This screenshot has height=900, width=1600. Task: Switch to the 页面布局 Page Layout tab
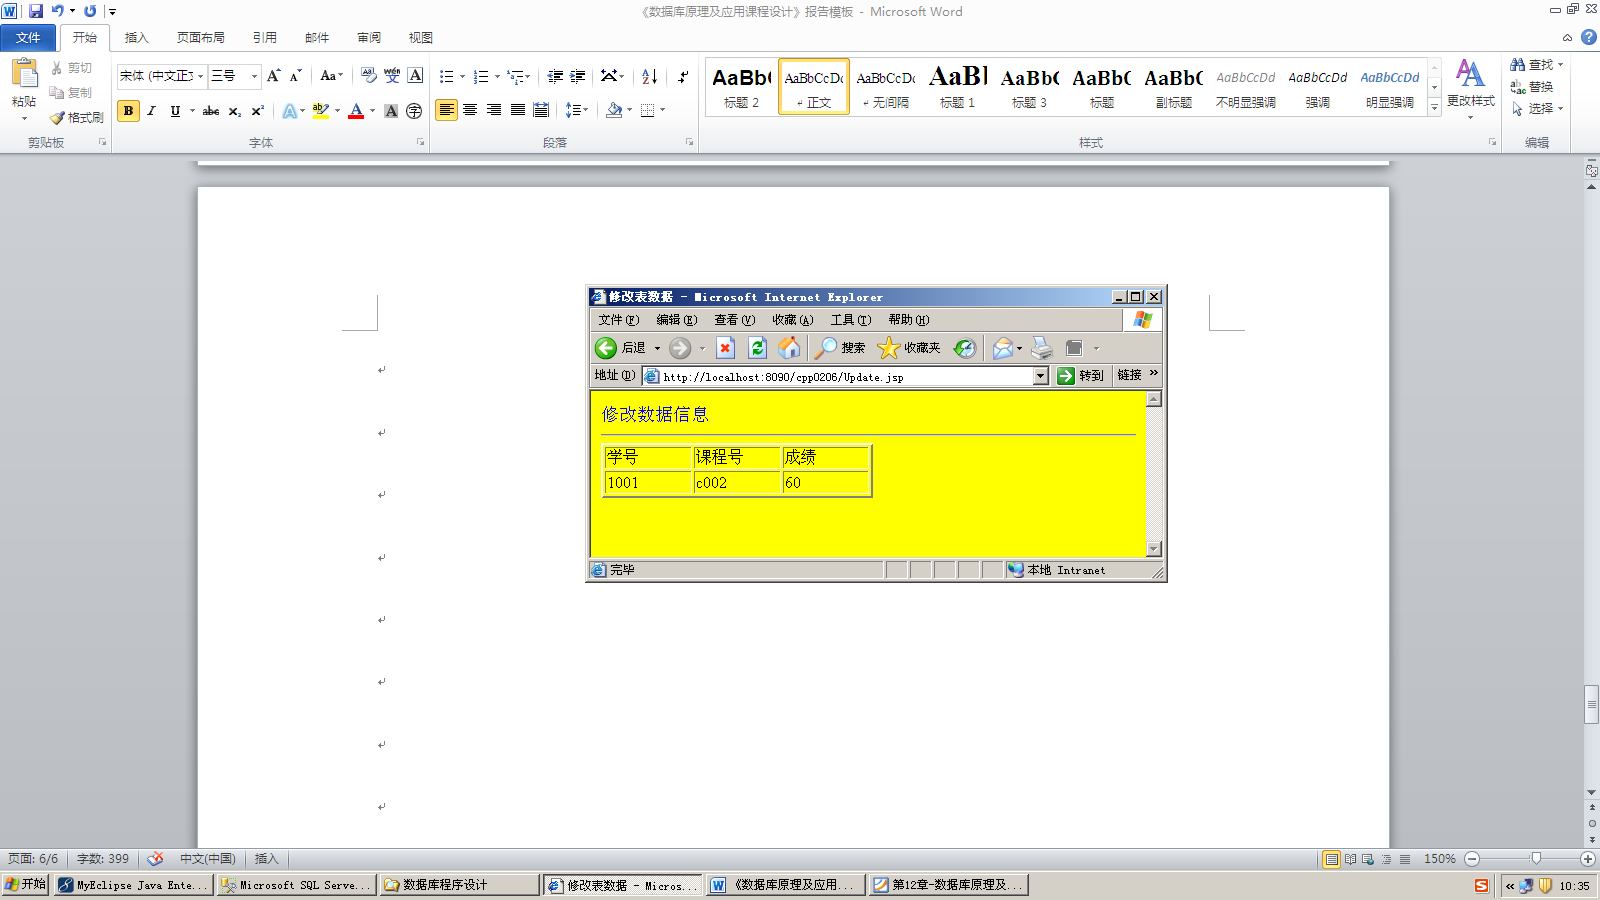coord(200,38)
